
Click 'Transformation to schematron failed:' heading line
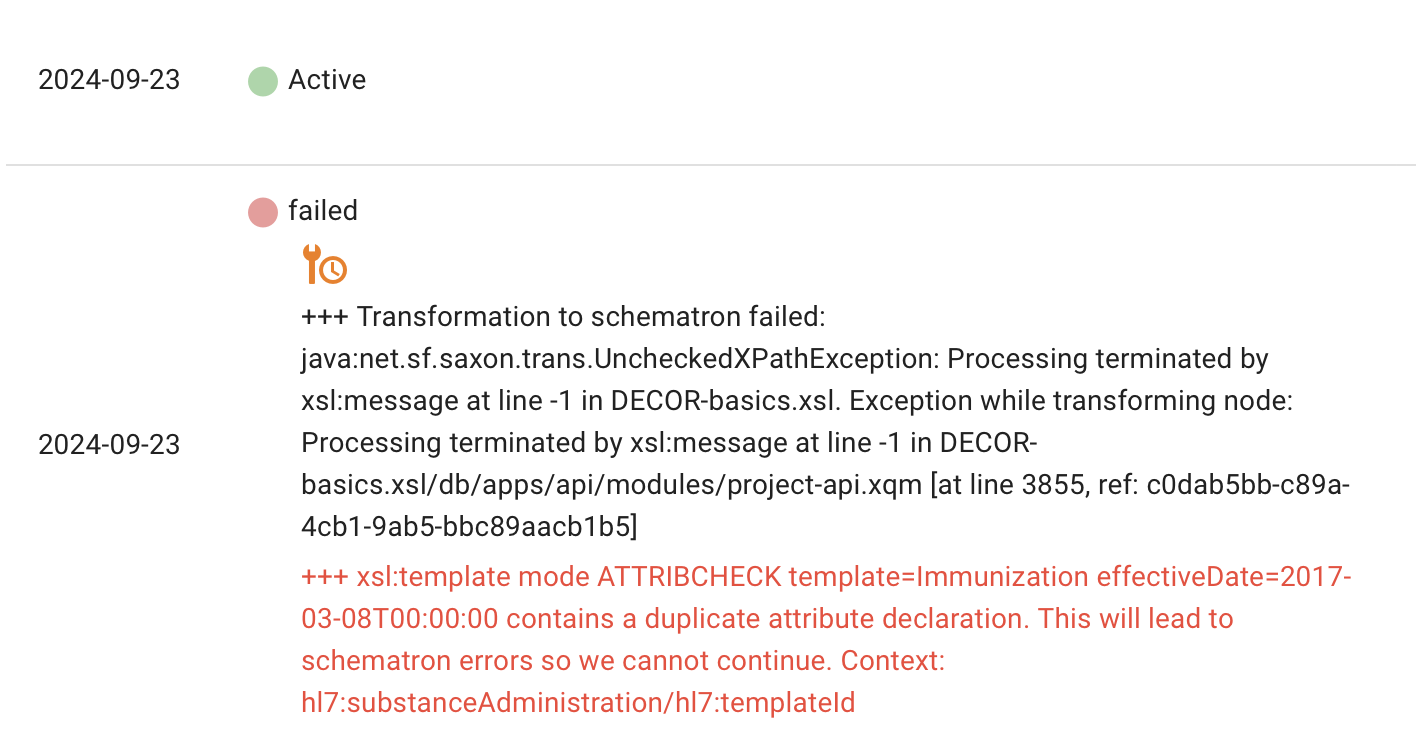click(x=563, y=317)
